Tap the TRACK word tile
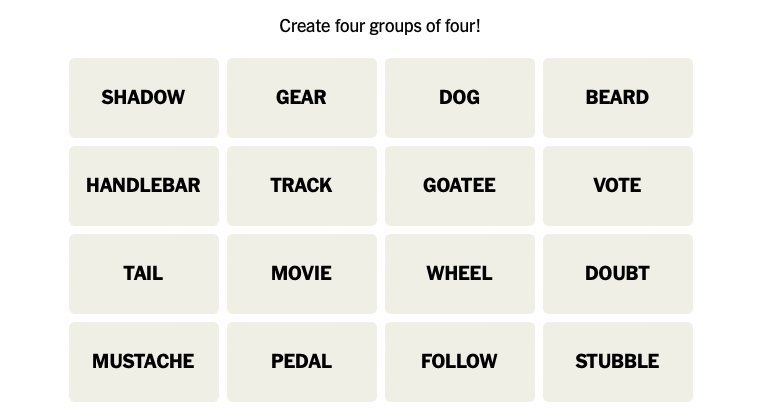The width and height of the screenshot is (779, 416). tap(302, 186)
